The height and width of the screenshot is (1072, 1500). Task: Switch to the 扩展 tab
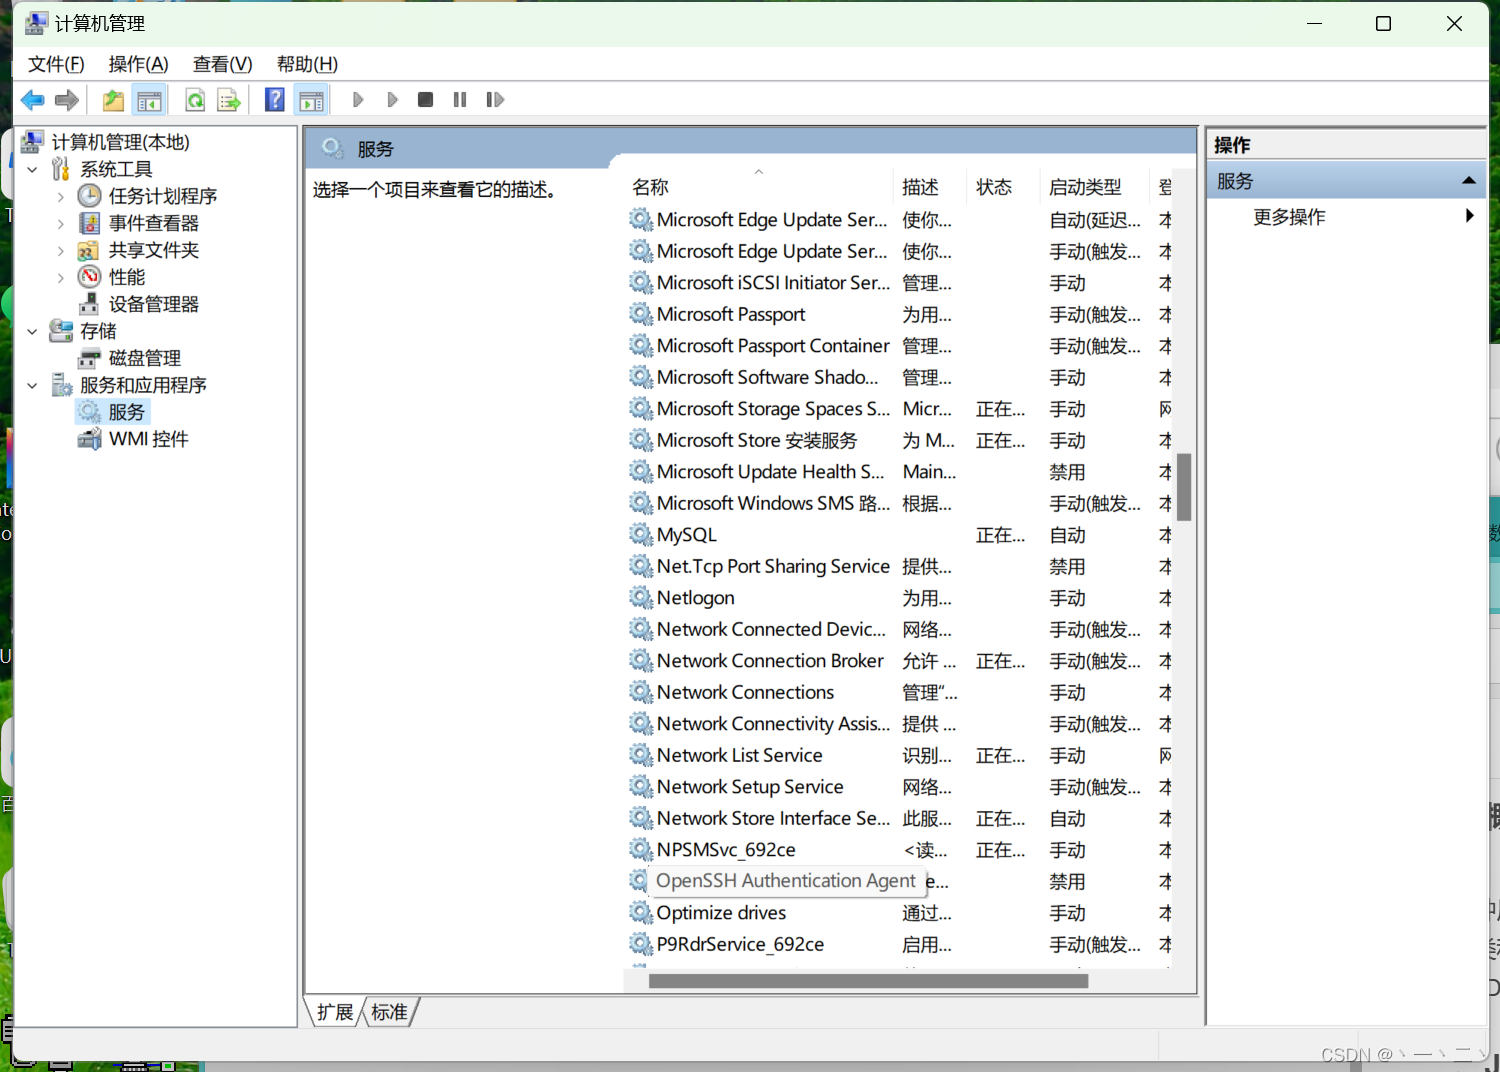click(335, 1013)
